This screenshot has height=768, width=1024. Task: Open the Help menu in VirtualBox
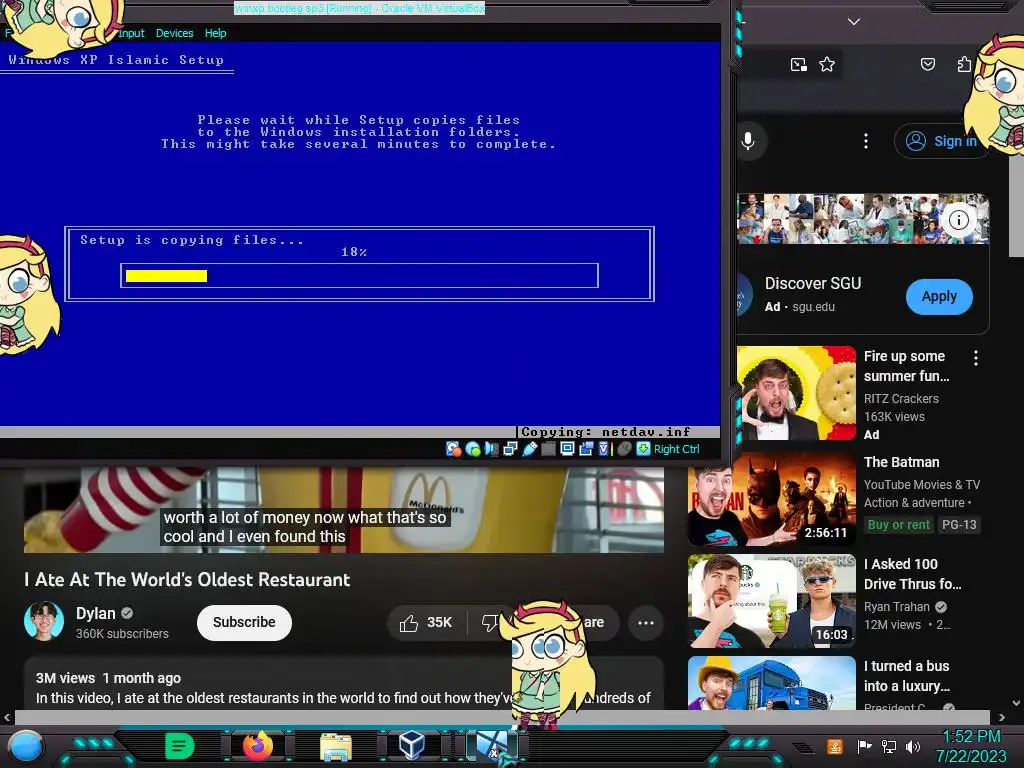(x=216, y=33)
